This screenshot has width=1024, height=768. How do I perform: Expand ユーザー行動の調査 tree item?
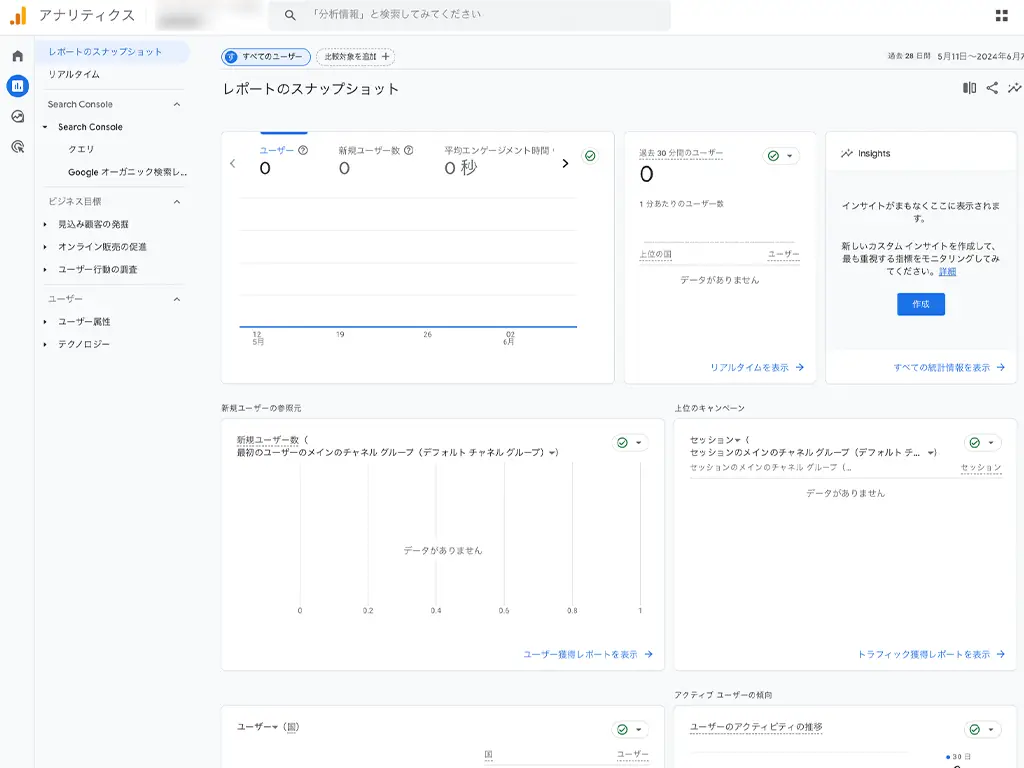click(x=45, y=270)
